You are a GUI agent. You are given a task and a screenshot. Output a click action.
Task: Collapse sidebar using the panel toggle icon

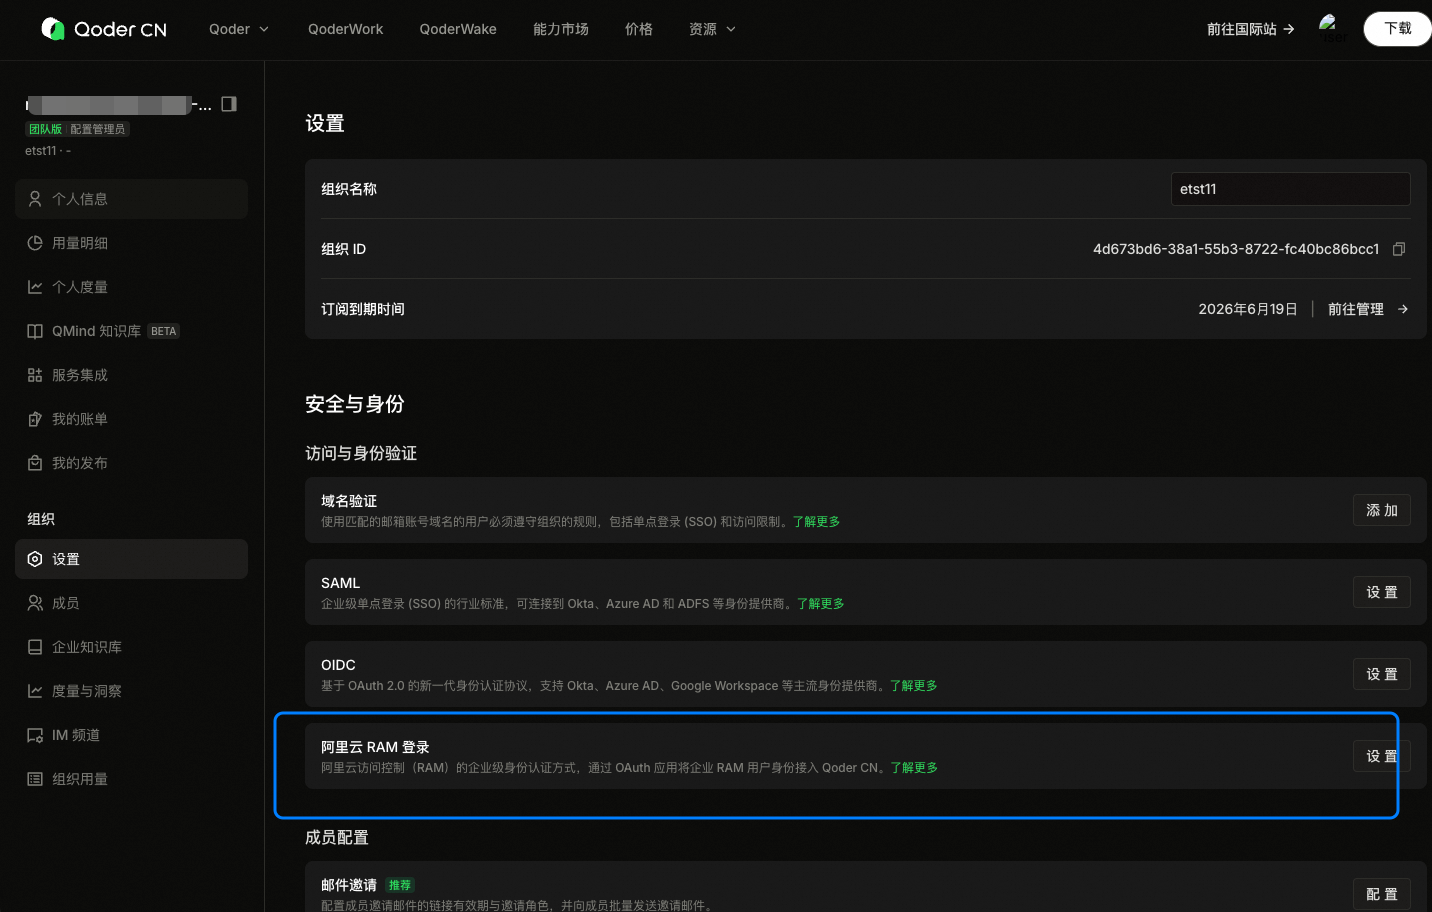[229, 104]
